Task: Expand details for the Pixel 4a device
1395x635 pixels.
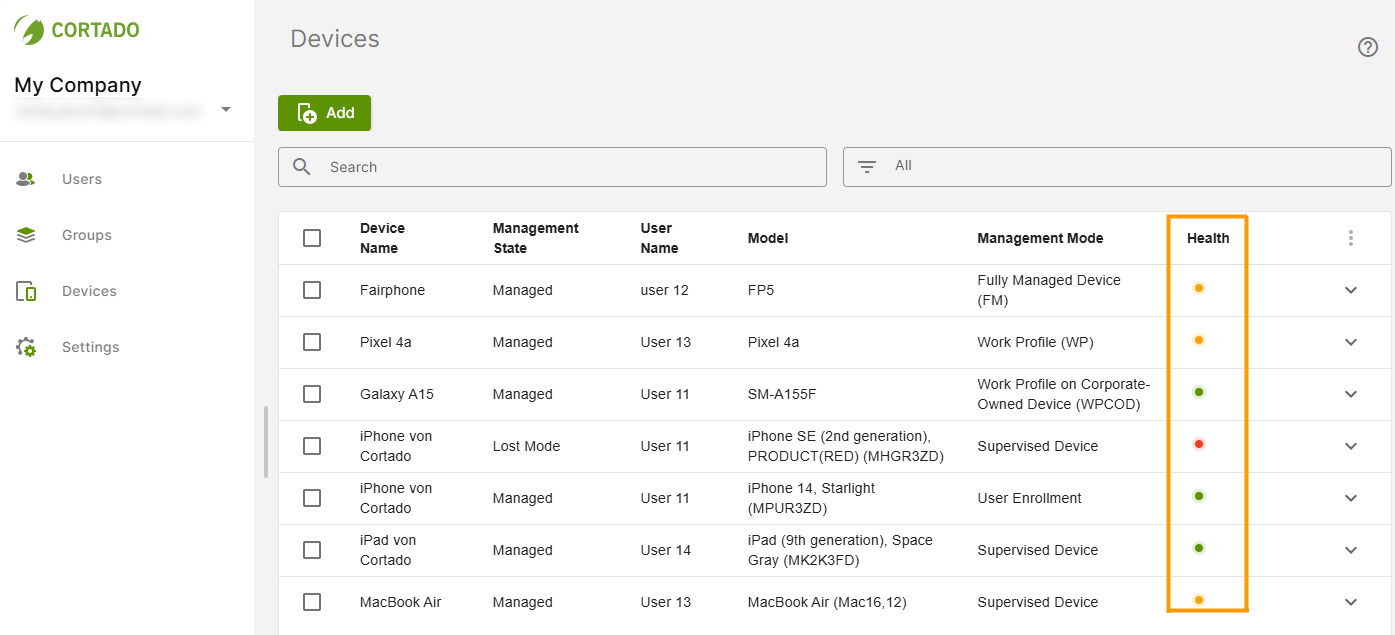Action: (x=1351, y=340)
